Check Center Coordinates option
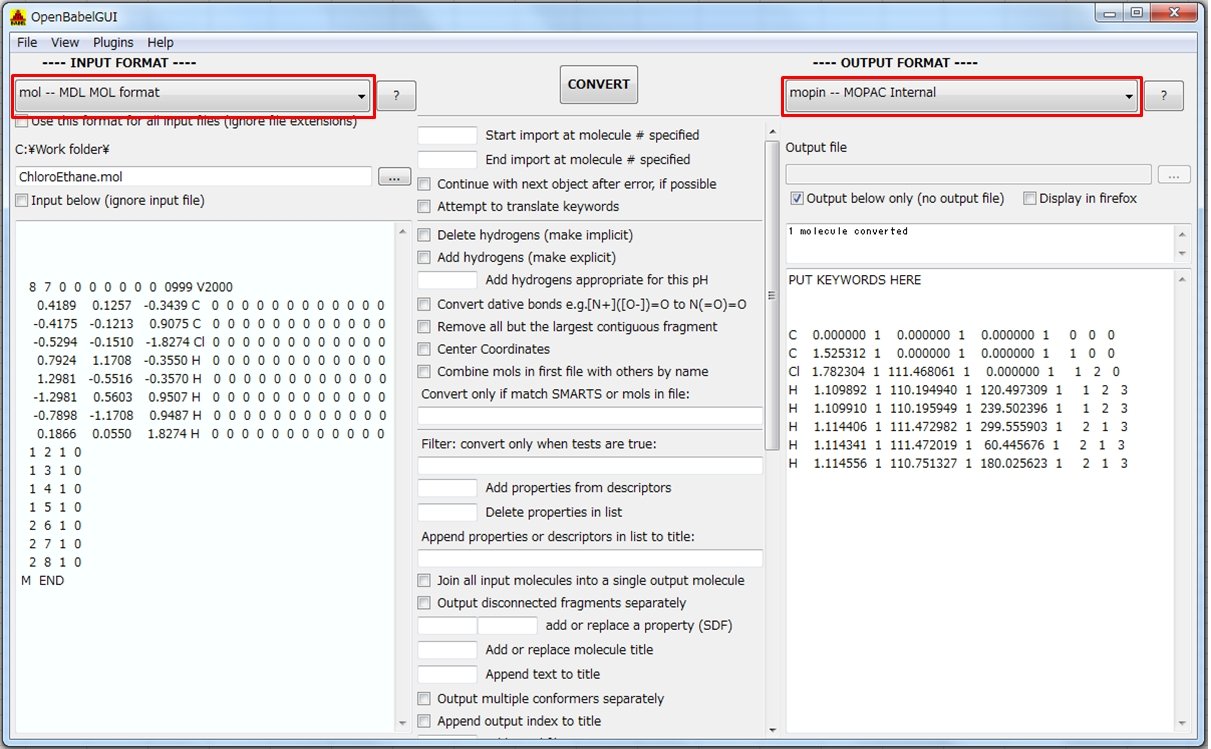Screen dimensions: 1211x749 424,349
